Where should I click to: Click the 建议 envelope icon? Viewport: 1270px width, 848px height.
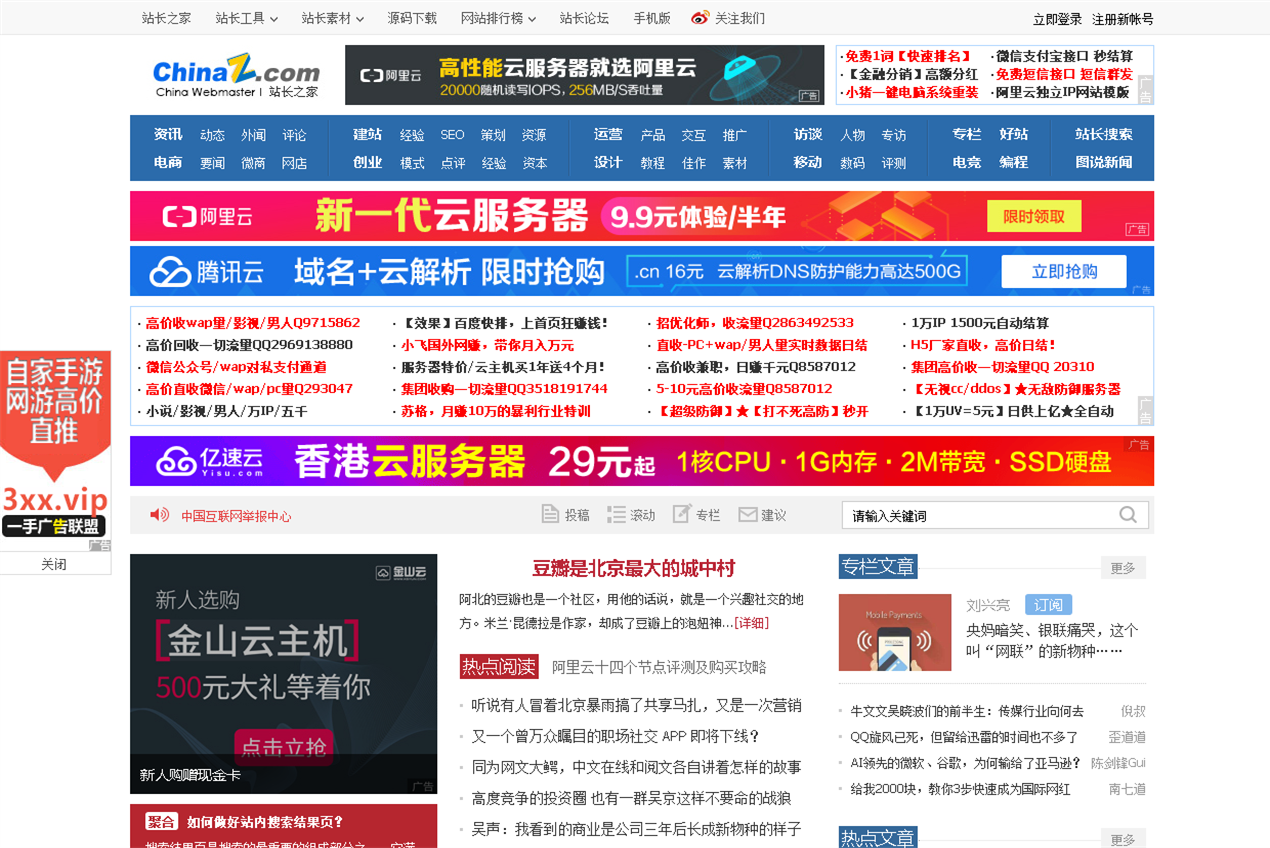[747, 515]
